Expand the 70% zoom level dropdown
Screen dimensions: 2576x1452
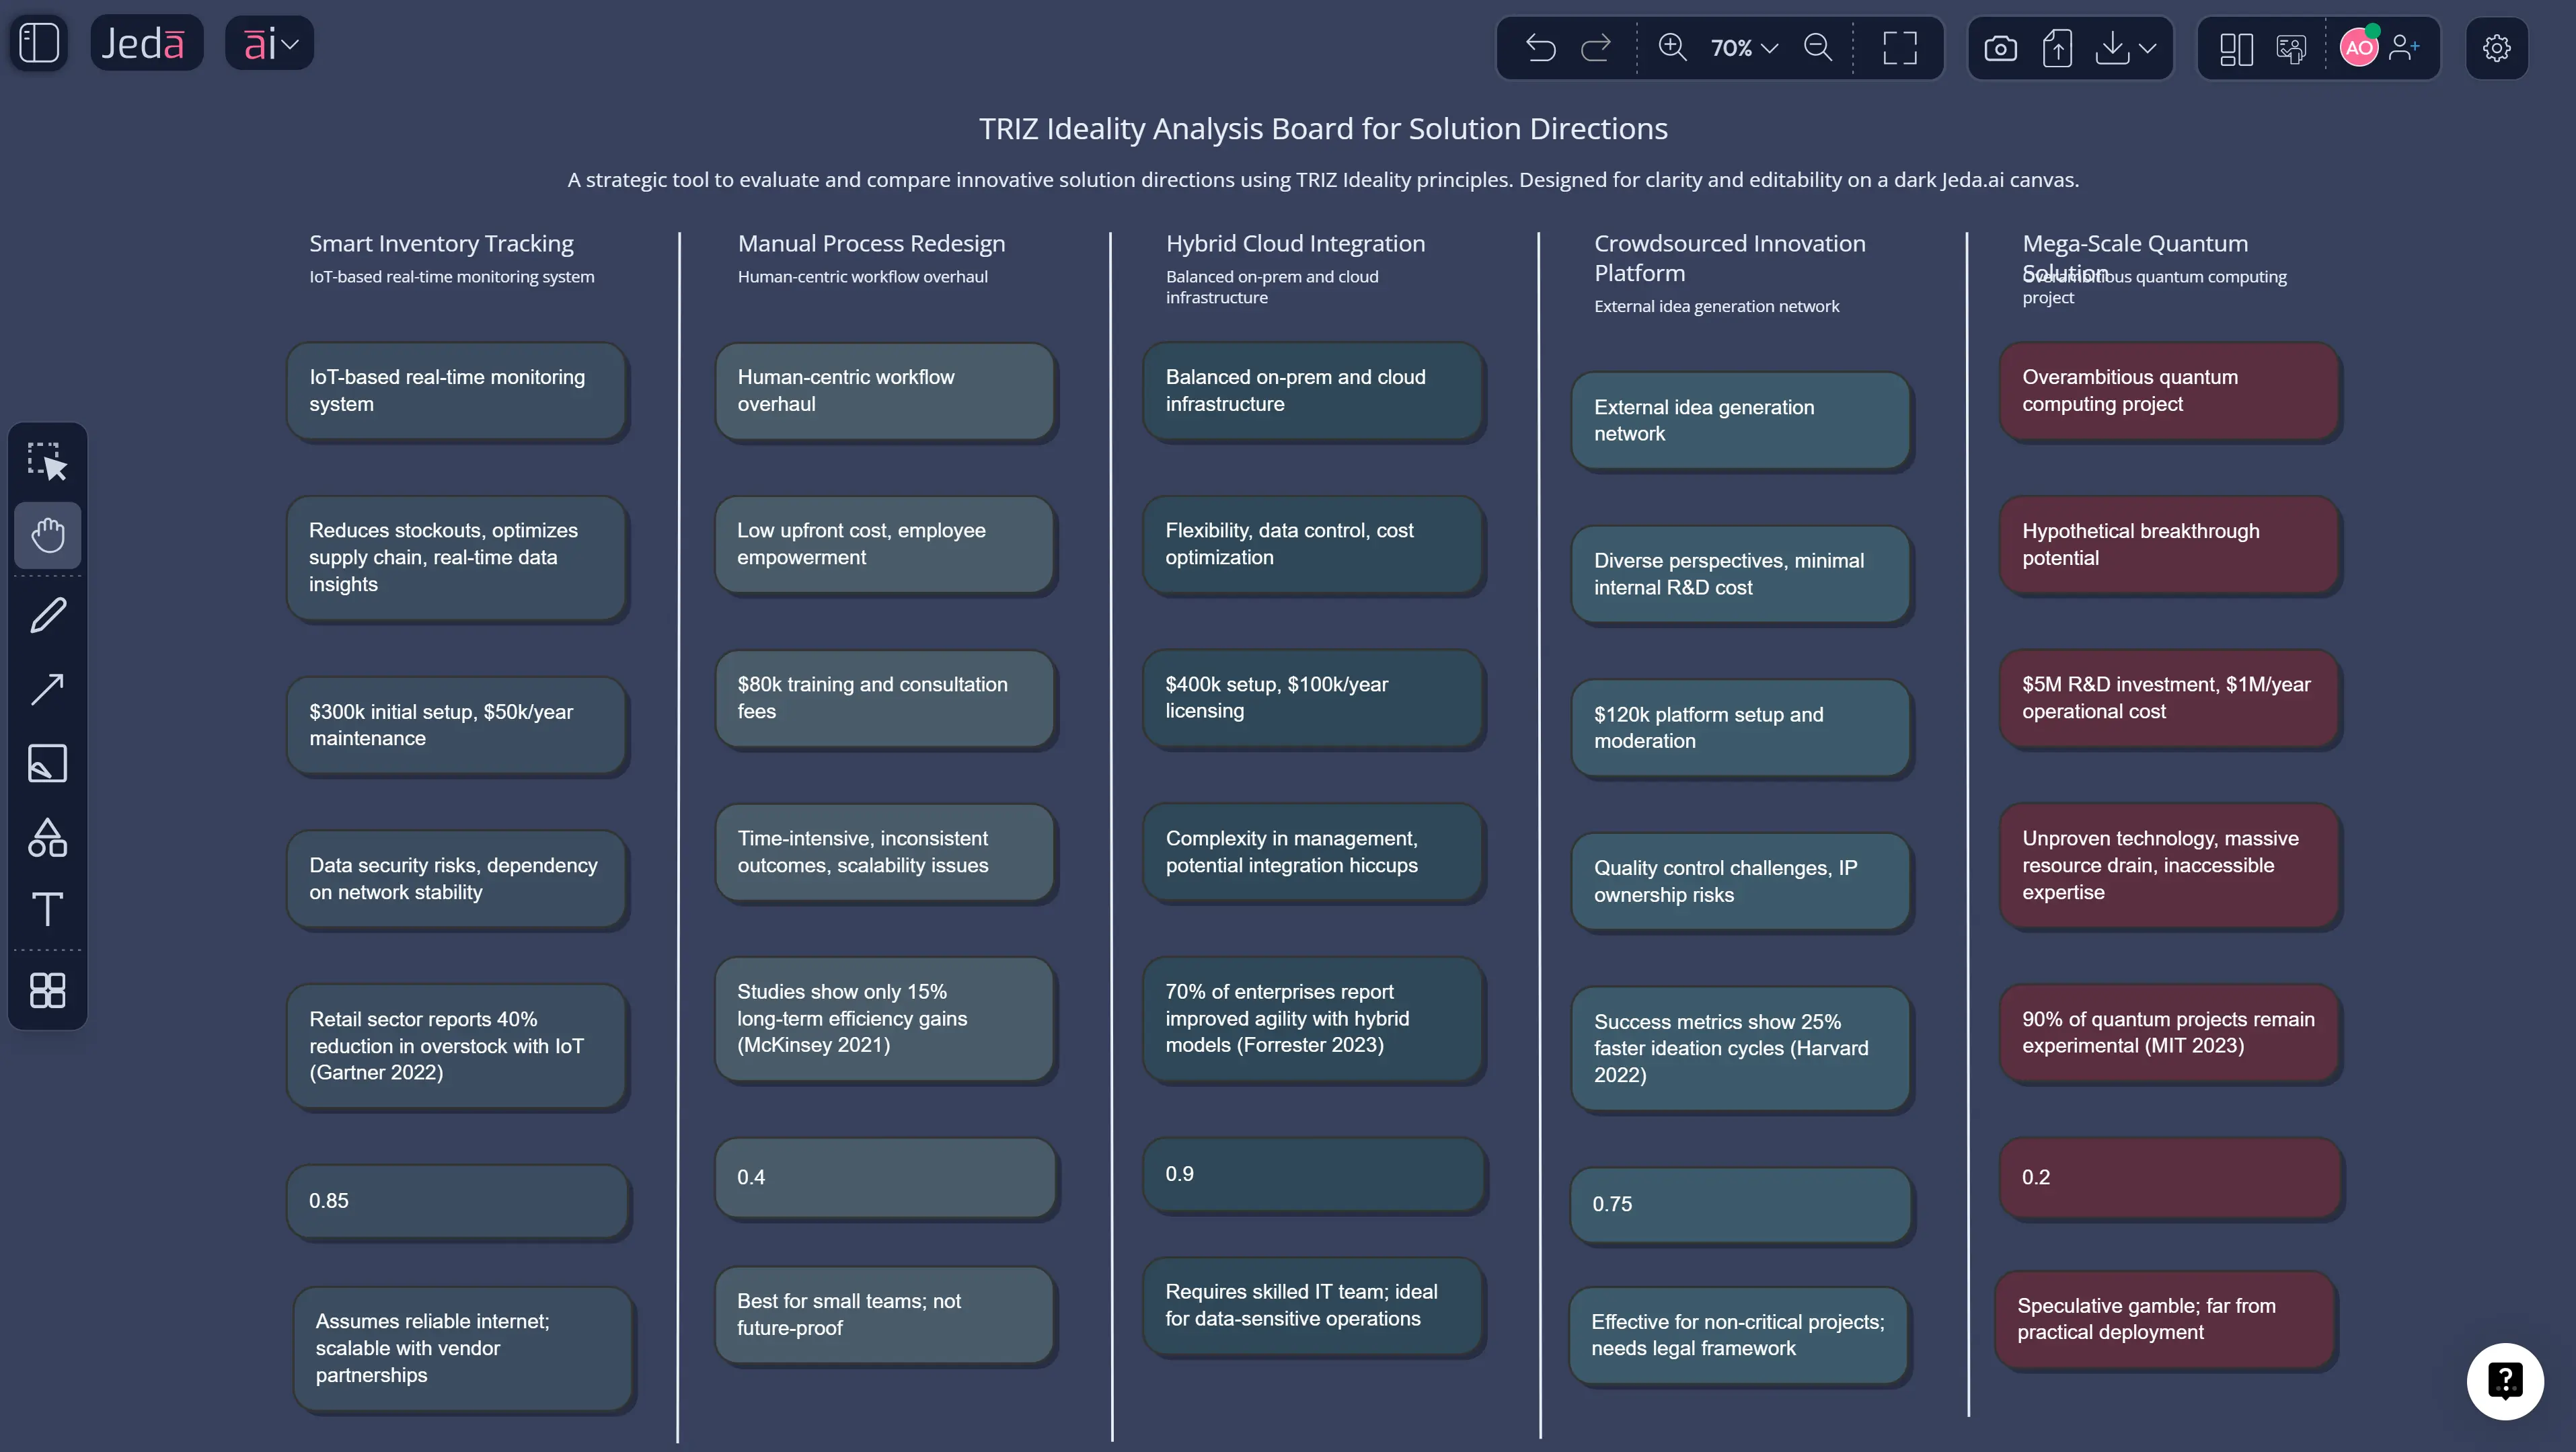click(1744, 48)
